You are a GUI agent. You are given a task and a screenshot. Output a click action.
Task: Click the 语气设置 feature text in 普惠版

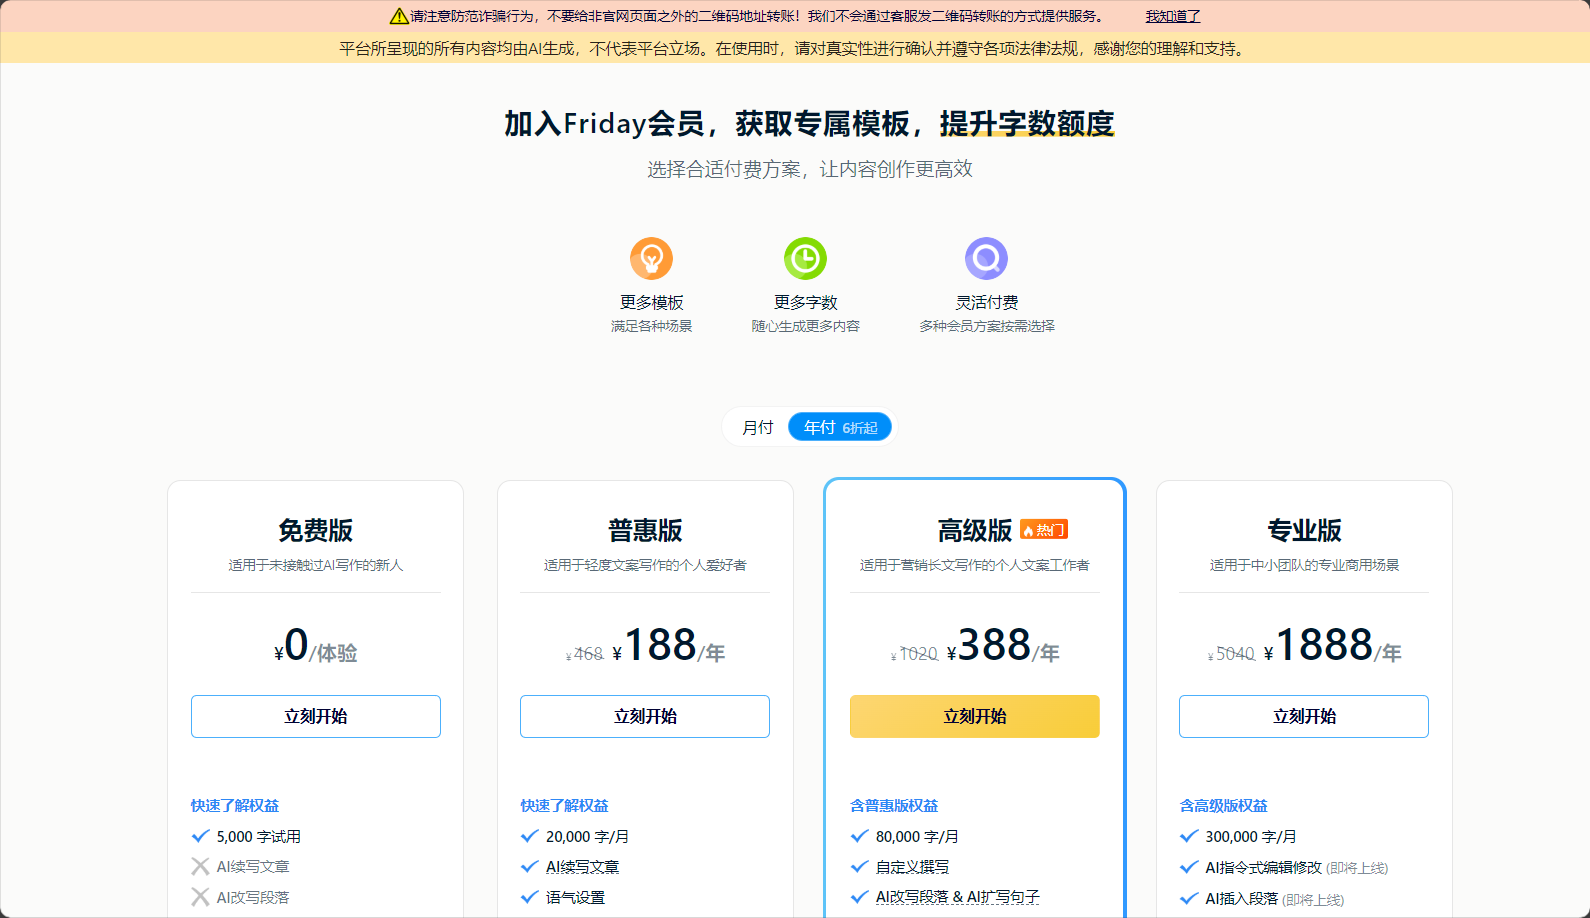575,898
